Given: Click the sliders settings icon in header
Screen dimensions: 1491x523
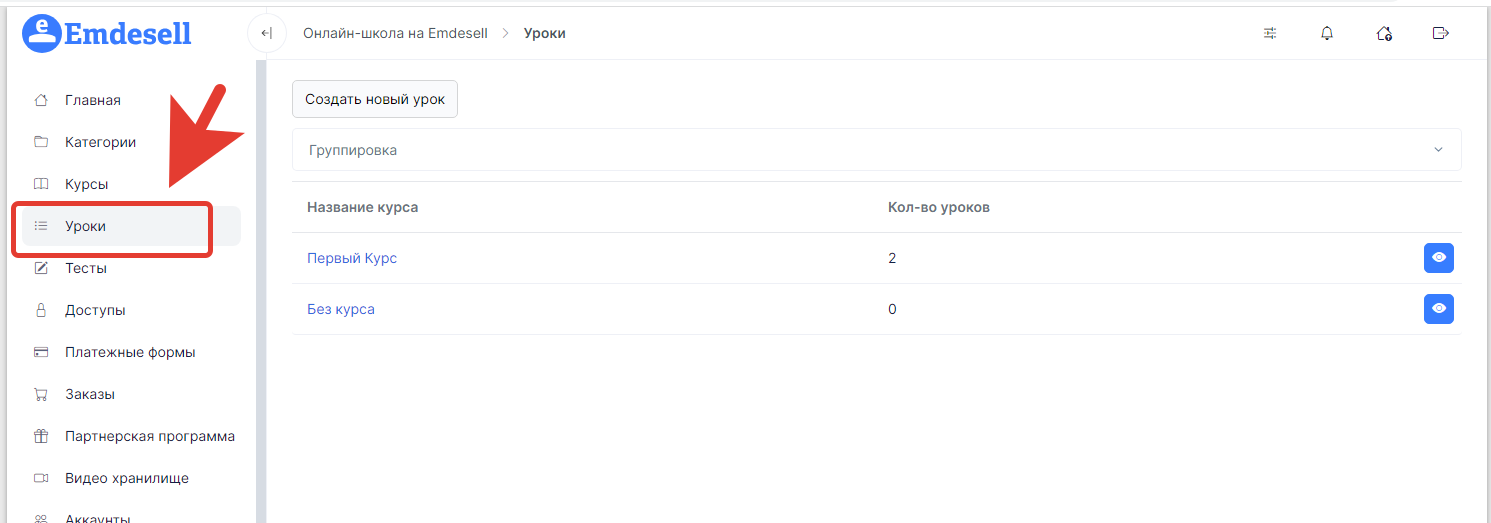Looking at the screenshot, I should point(1270,33).
